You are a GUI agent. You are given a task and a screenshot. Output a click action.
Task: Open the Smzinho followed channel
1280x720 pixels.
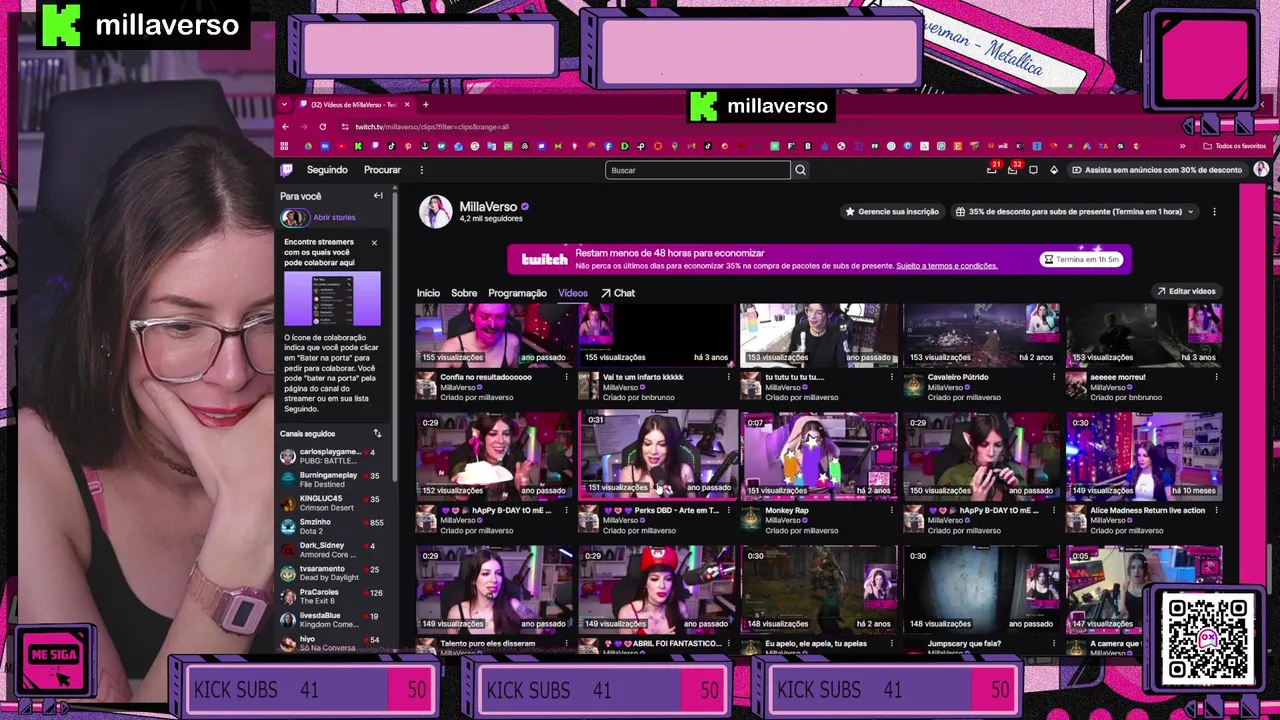330,526
